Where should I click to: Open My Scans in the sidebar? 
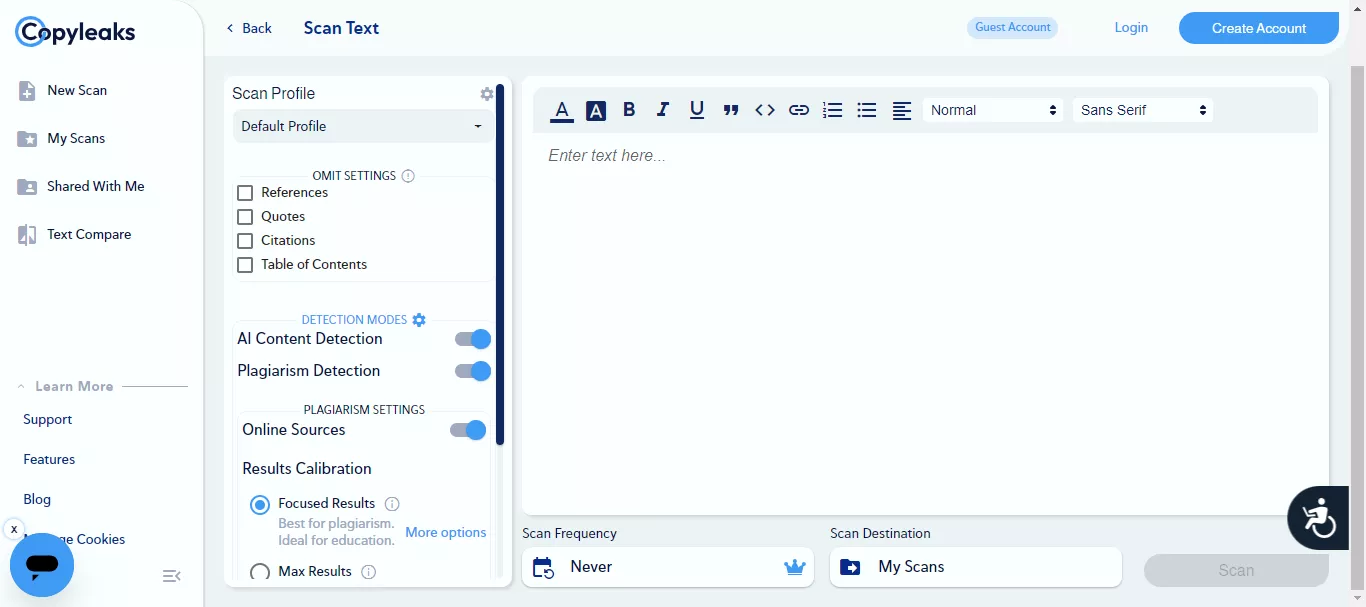tap(76, 138)
